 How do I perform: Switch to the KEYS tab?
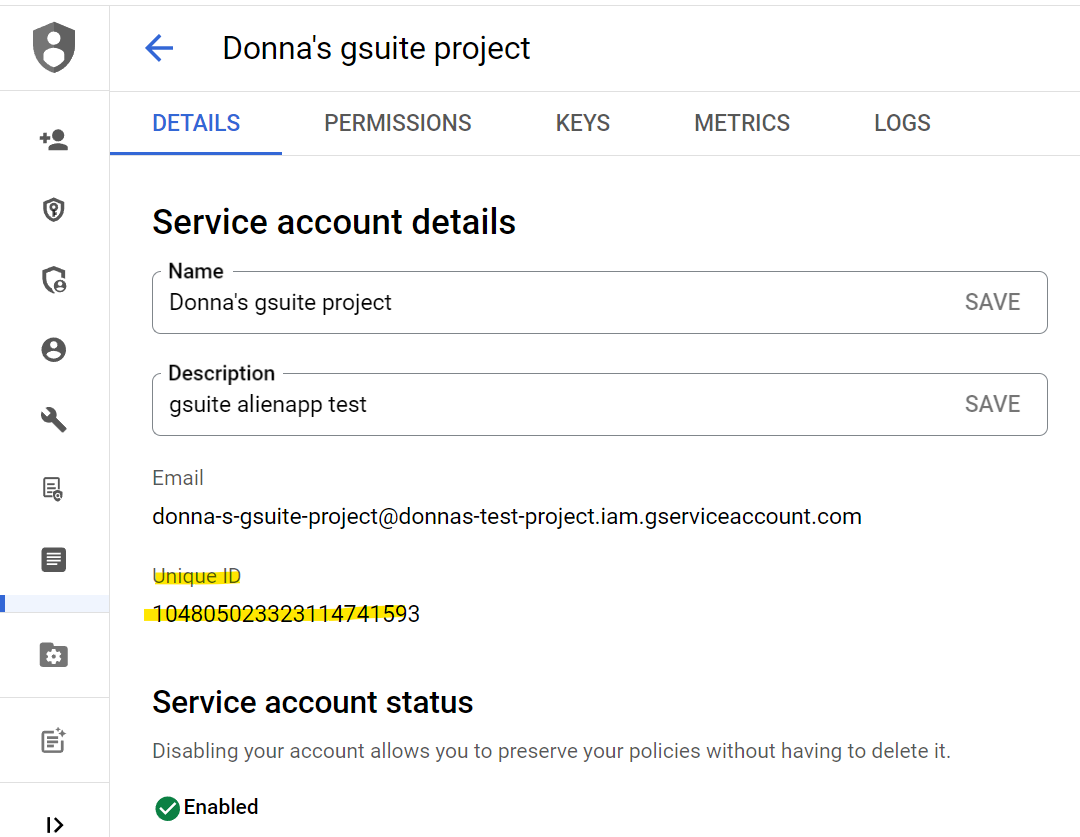(x=583, y=123)
